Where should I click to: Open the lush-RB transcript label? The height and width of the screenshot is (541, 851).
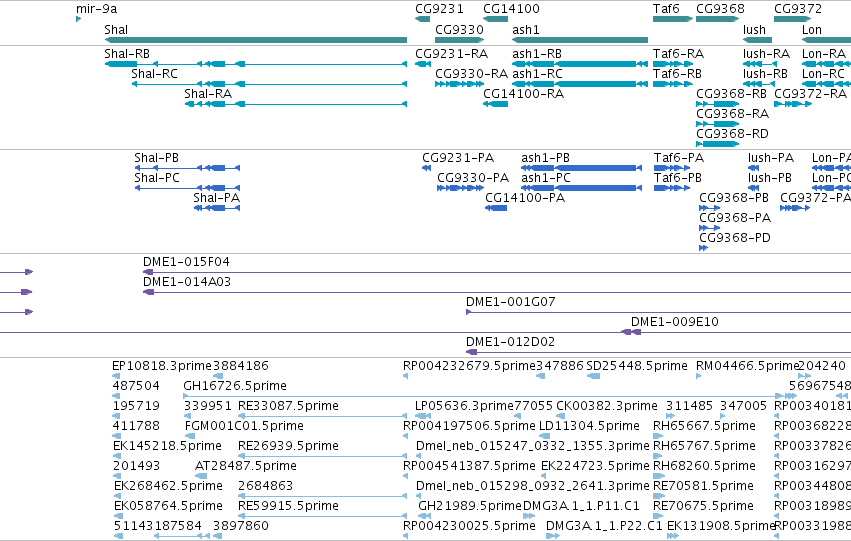pyautogui.click(x=765, y=74)
